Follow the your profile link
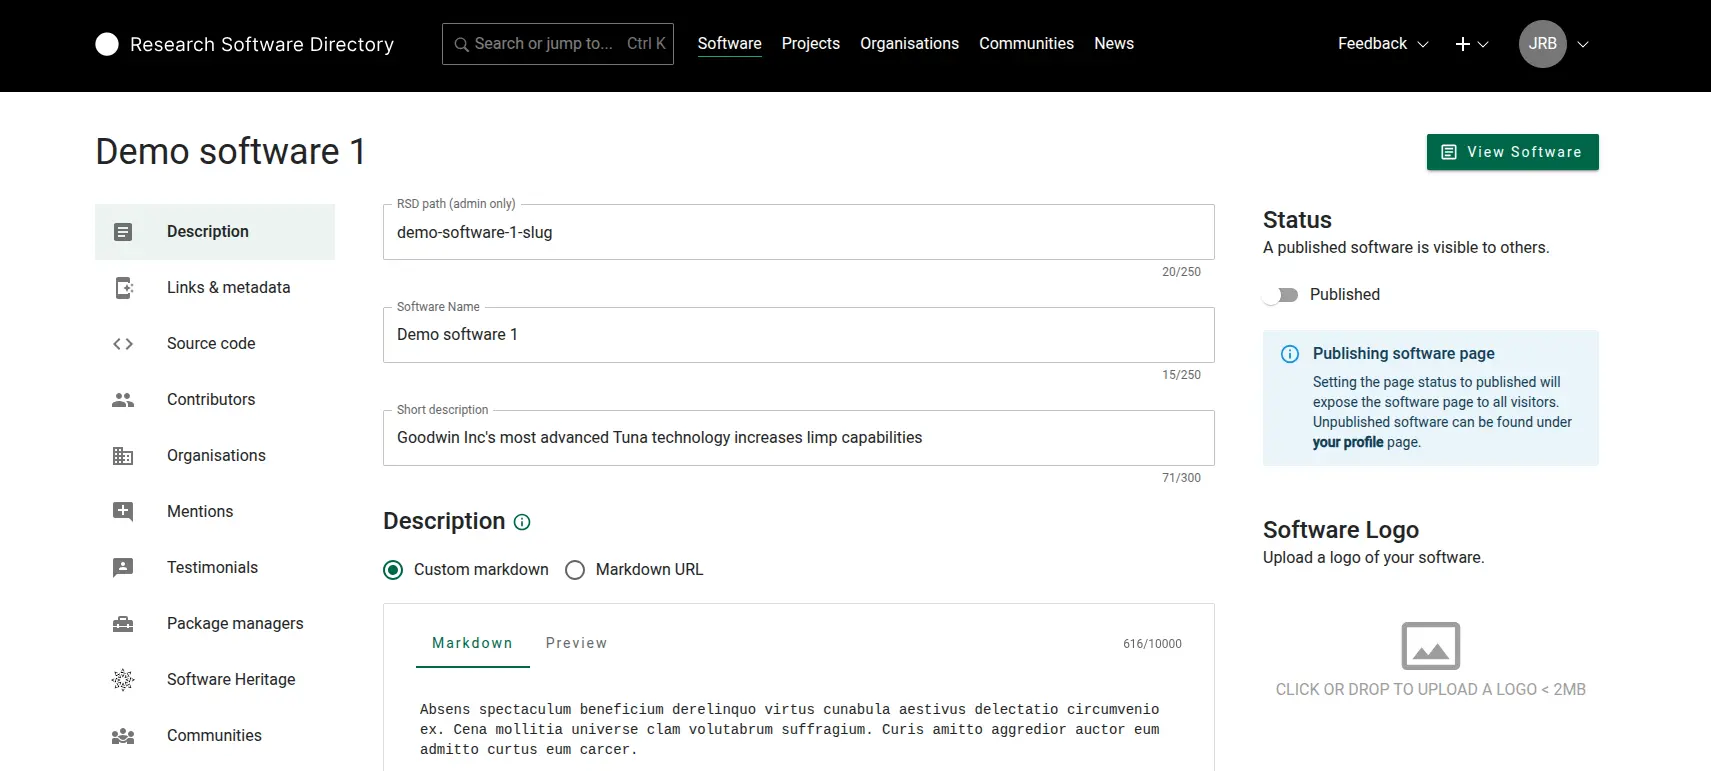 click(x=1347, y=442)
